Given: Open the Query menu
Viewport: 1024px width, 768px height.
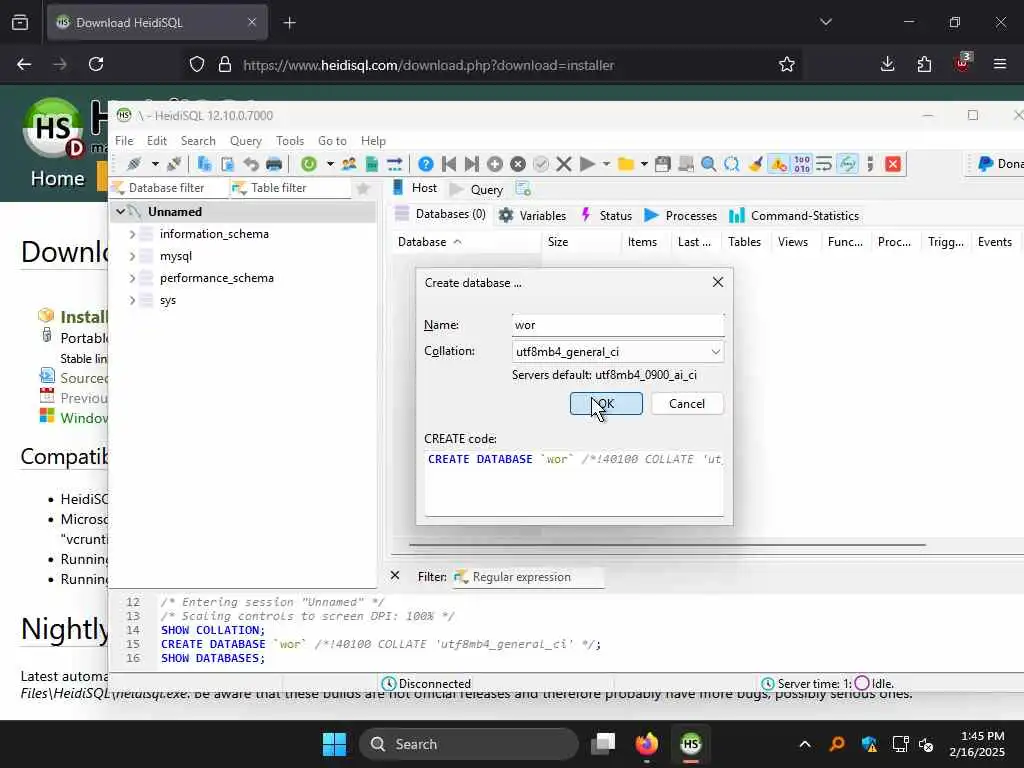Looking at the screenshot, I should pos(246,141).
